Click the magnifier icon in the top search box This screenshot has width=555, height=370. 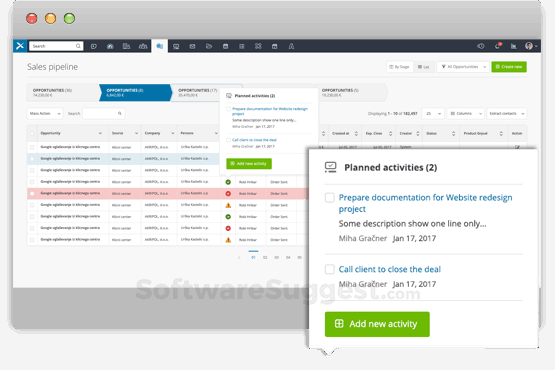78,46
